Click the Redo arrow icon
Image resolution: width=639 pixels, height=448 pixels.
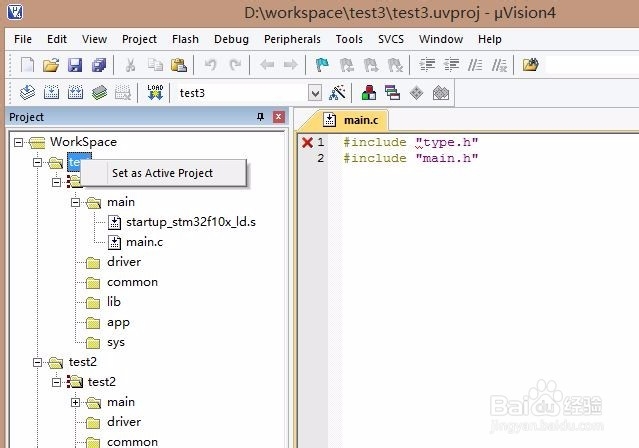[x=235, y=64]
